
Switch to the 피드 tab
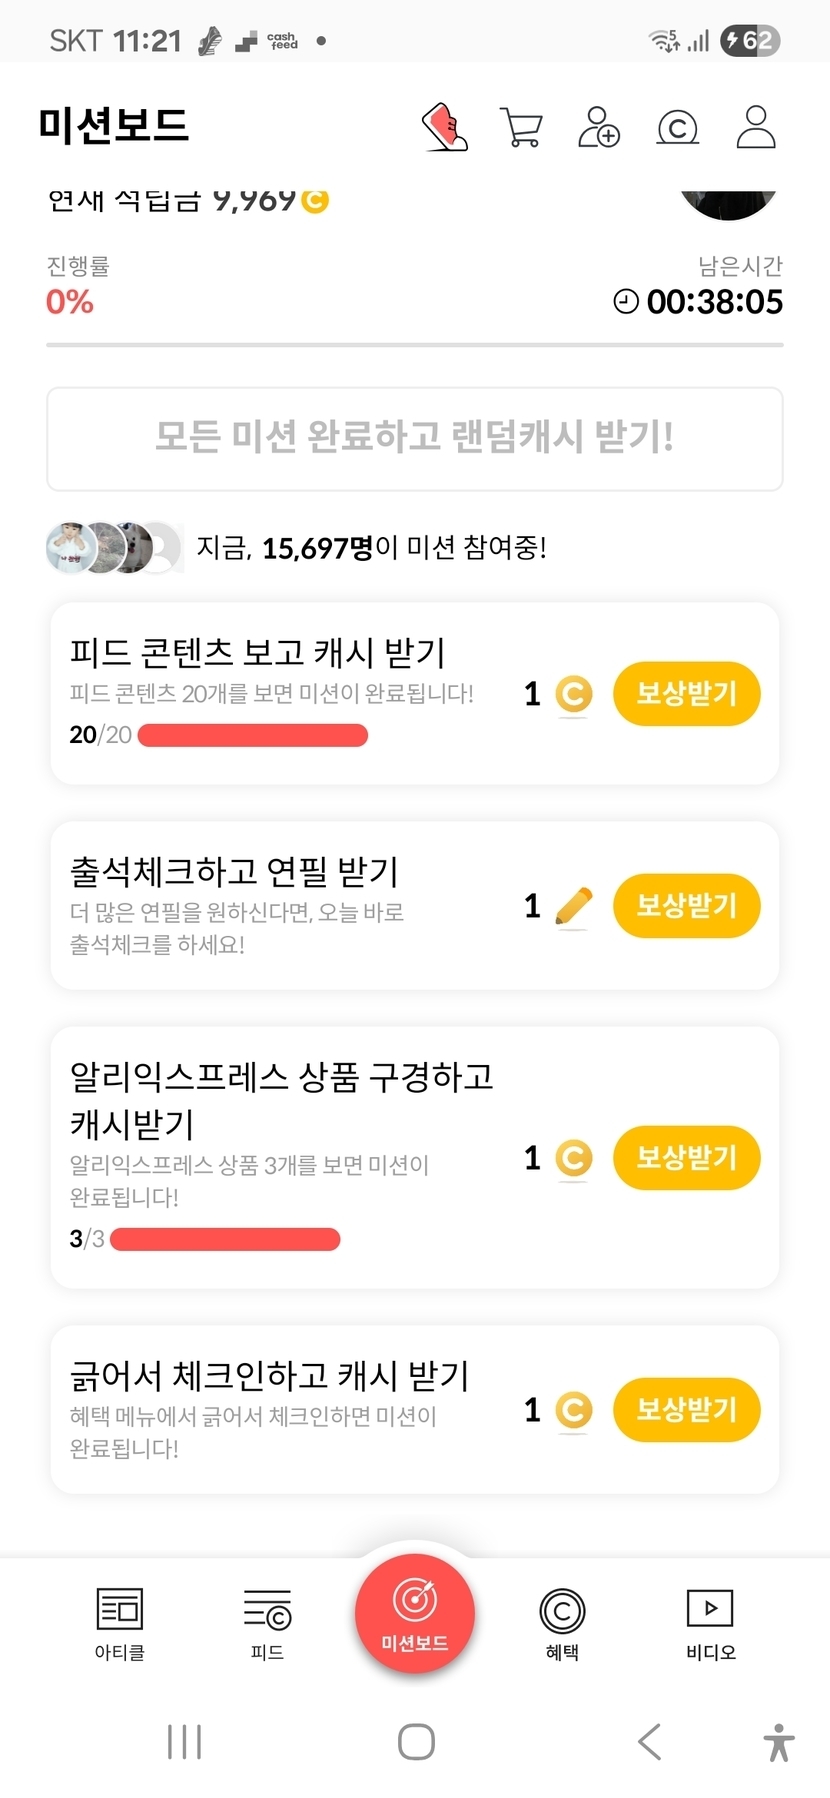267,1623
